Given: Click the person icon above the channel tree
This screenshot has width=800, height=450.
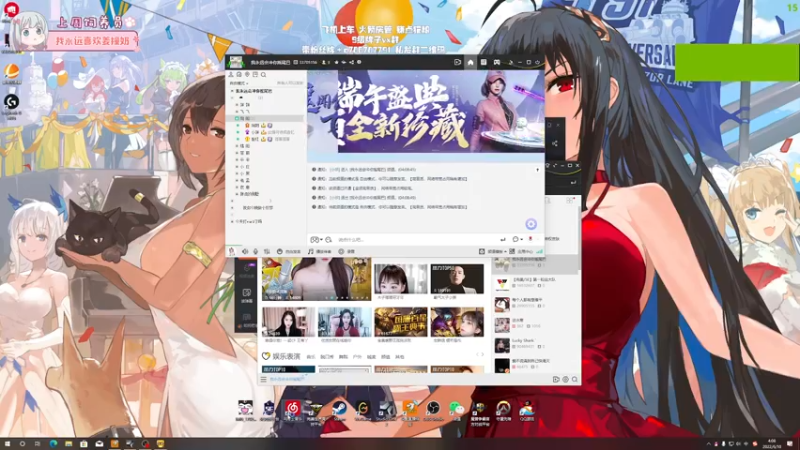Looking at the screenshot, I should tap(231, 74).
